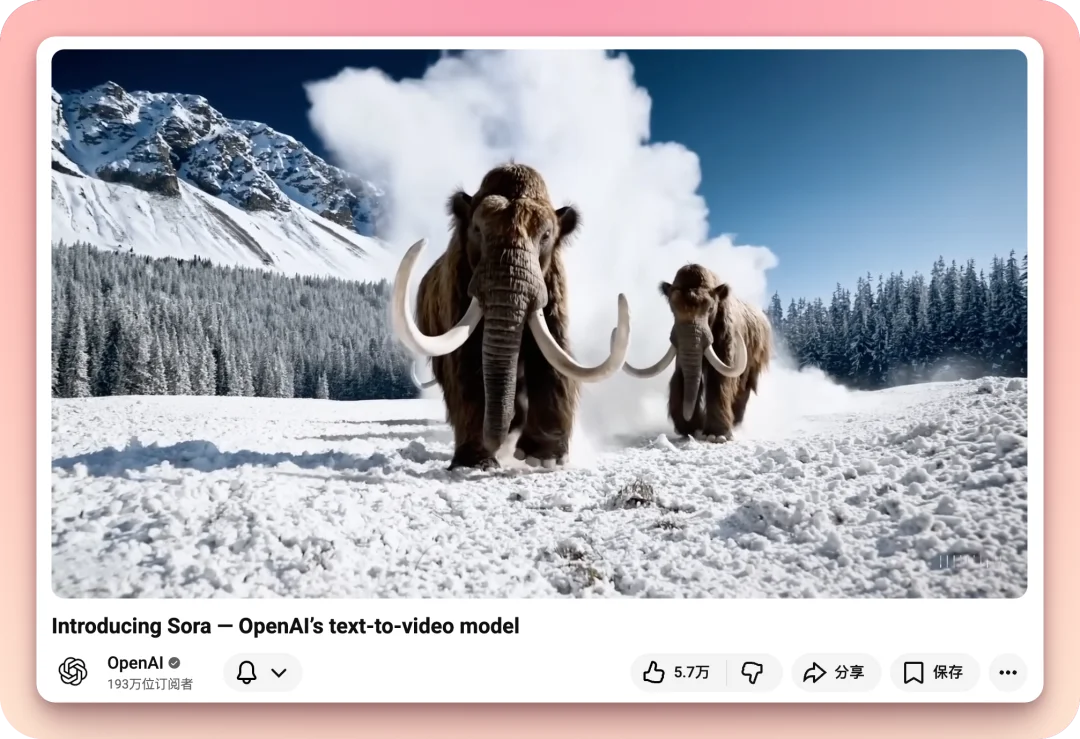Screen dimensions: 1080x739
Task: Click the verified badge beside OpenAI
Action: coord(174,663)
